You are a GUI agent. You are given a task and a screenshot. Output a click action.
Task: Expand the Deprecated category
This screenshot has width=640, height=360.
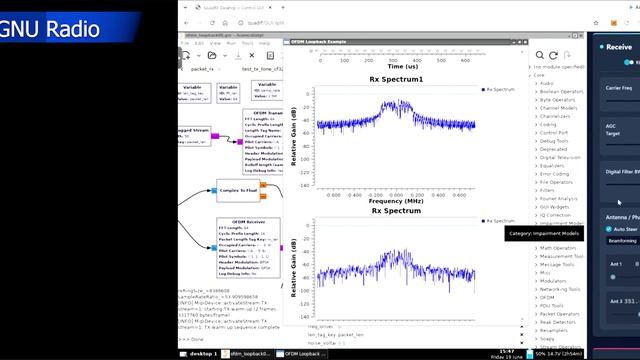coord(536,149)
